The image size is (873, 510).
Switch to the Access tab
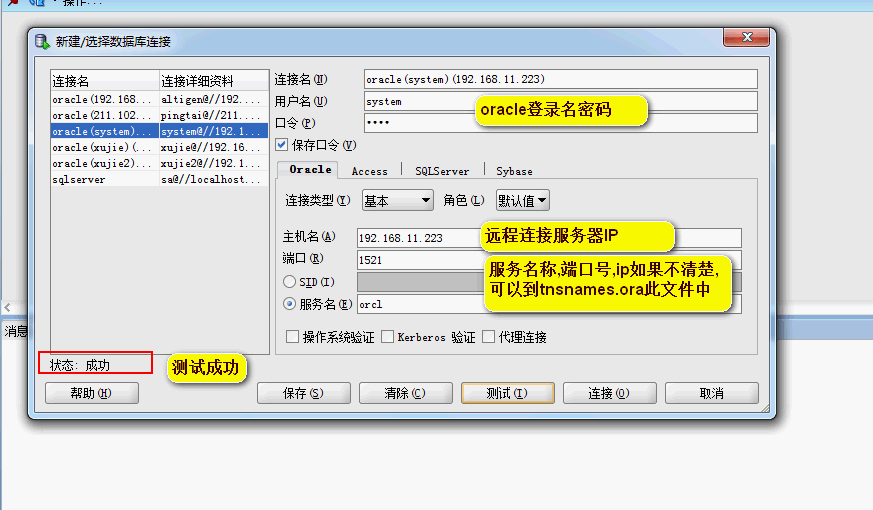370,171
